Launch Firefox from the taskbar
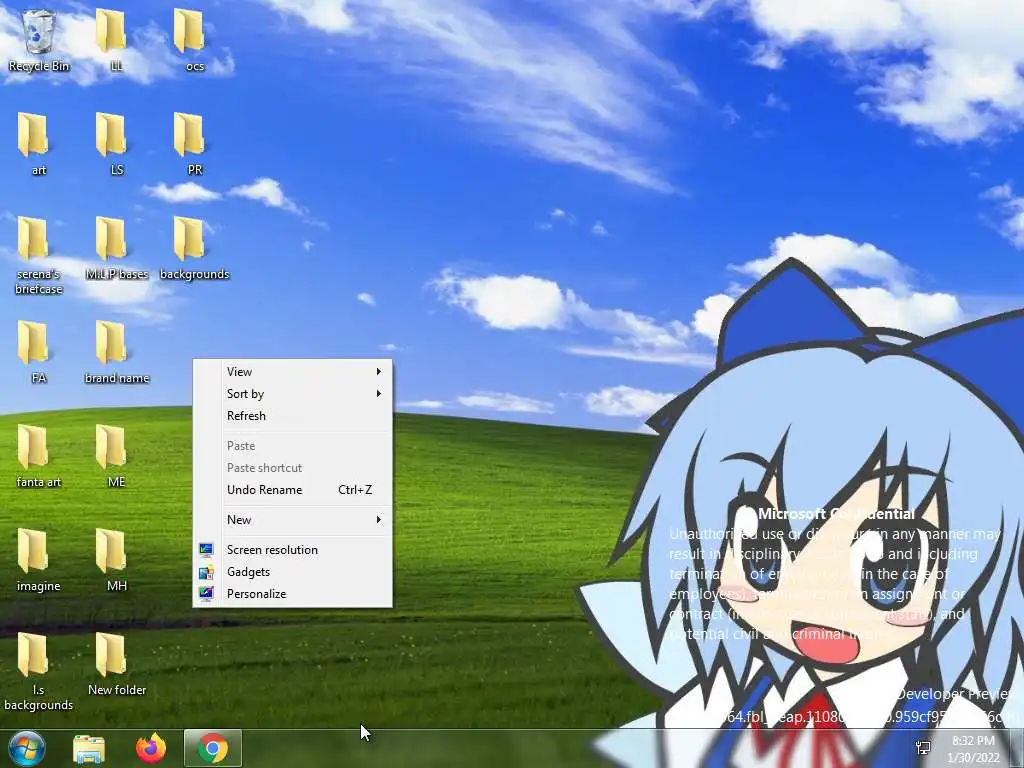 tap(151, 748)
